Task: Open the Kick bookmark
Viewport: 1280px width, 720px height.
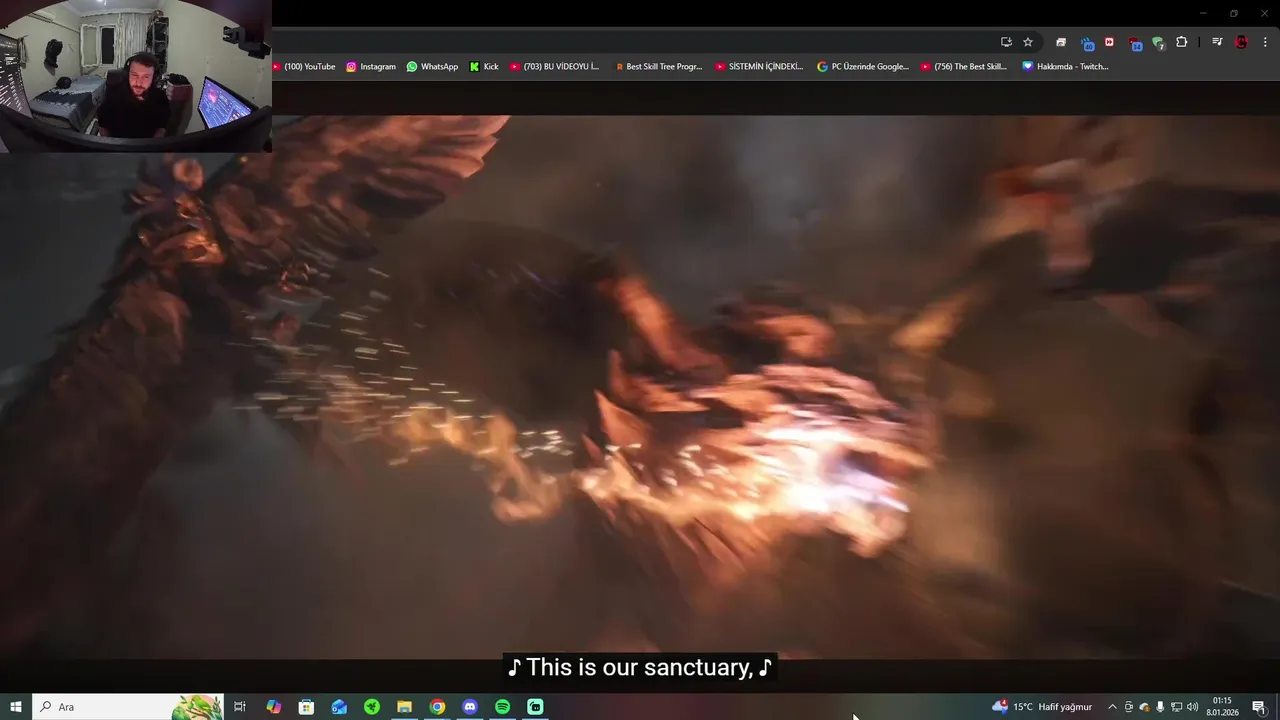Action: coord(484,66)
